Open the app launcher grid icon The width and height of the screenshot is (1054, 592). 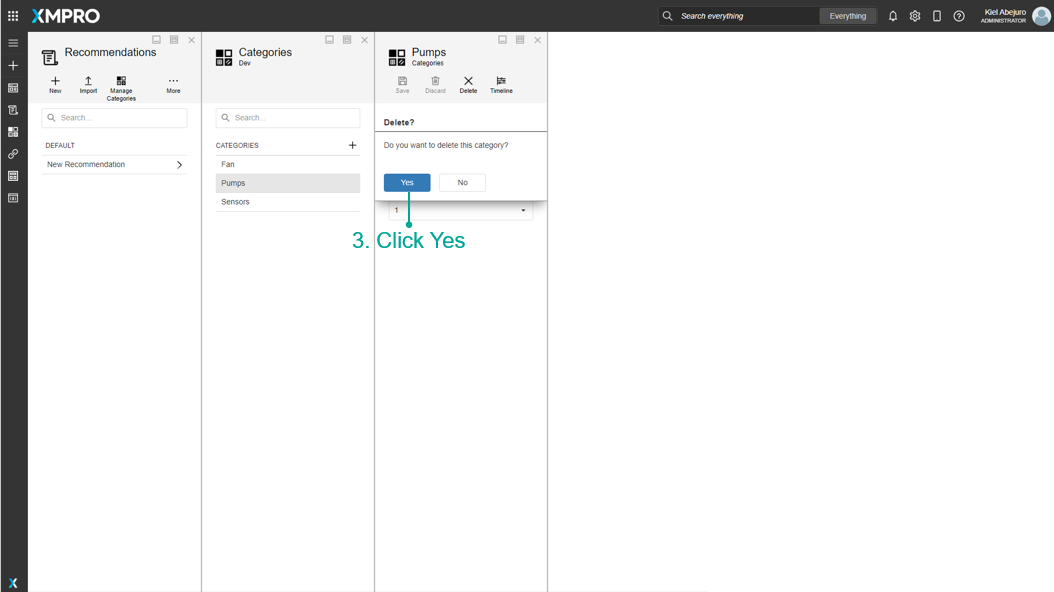[x=13, y=16]
